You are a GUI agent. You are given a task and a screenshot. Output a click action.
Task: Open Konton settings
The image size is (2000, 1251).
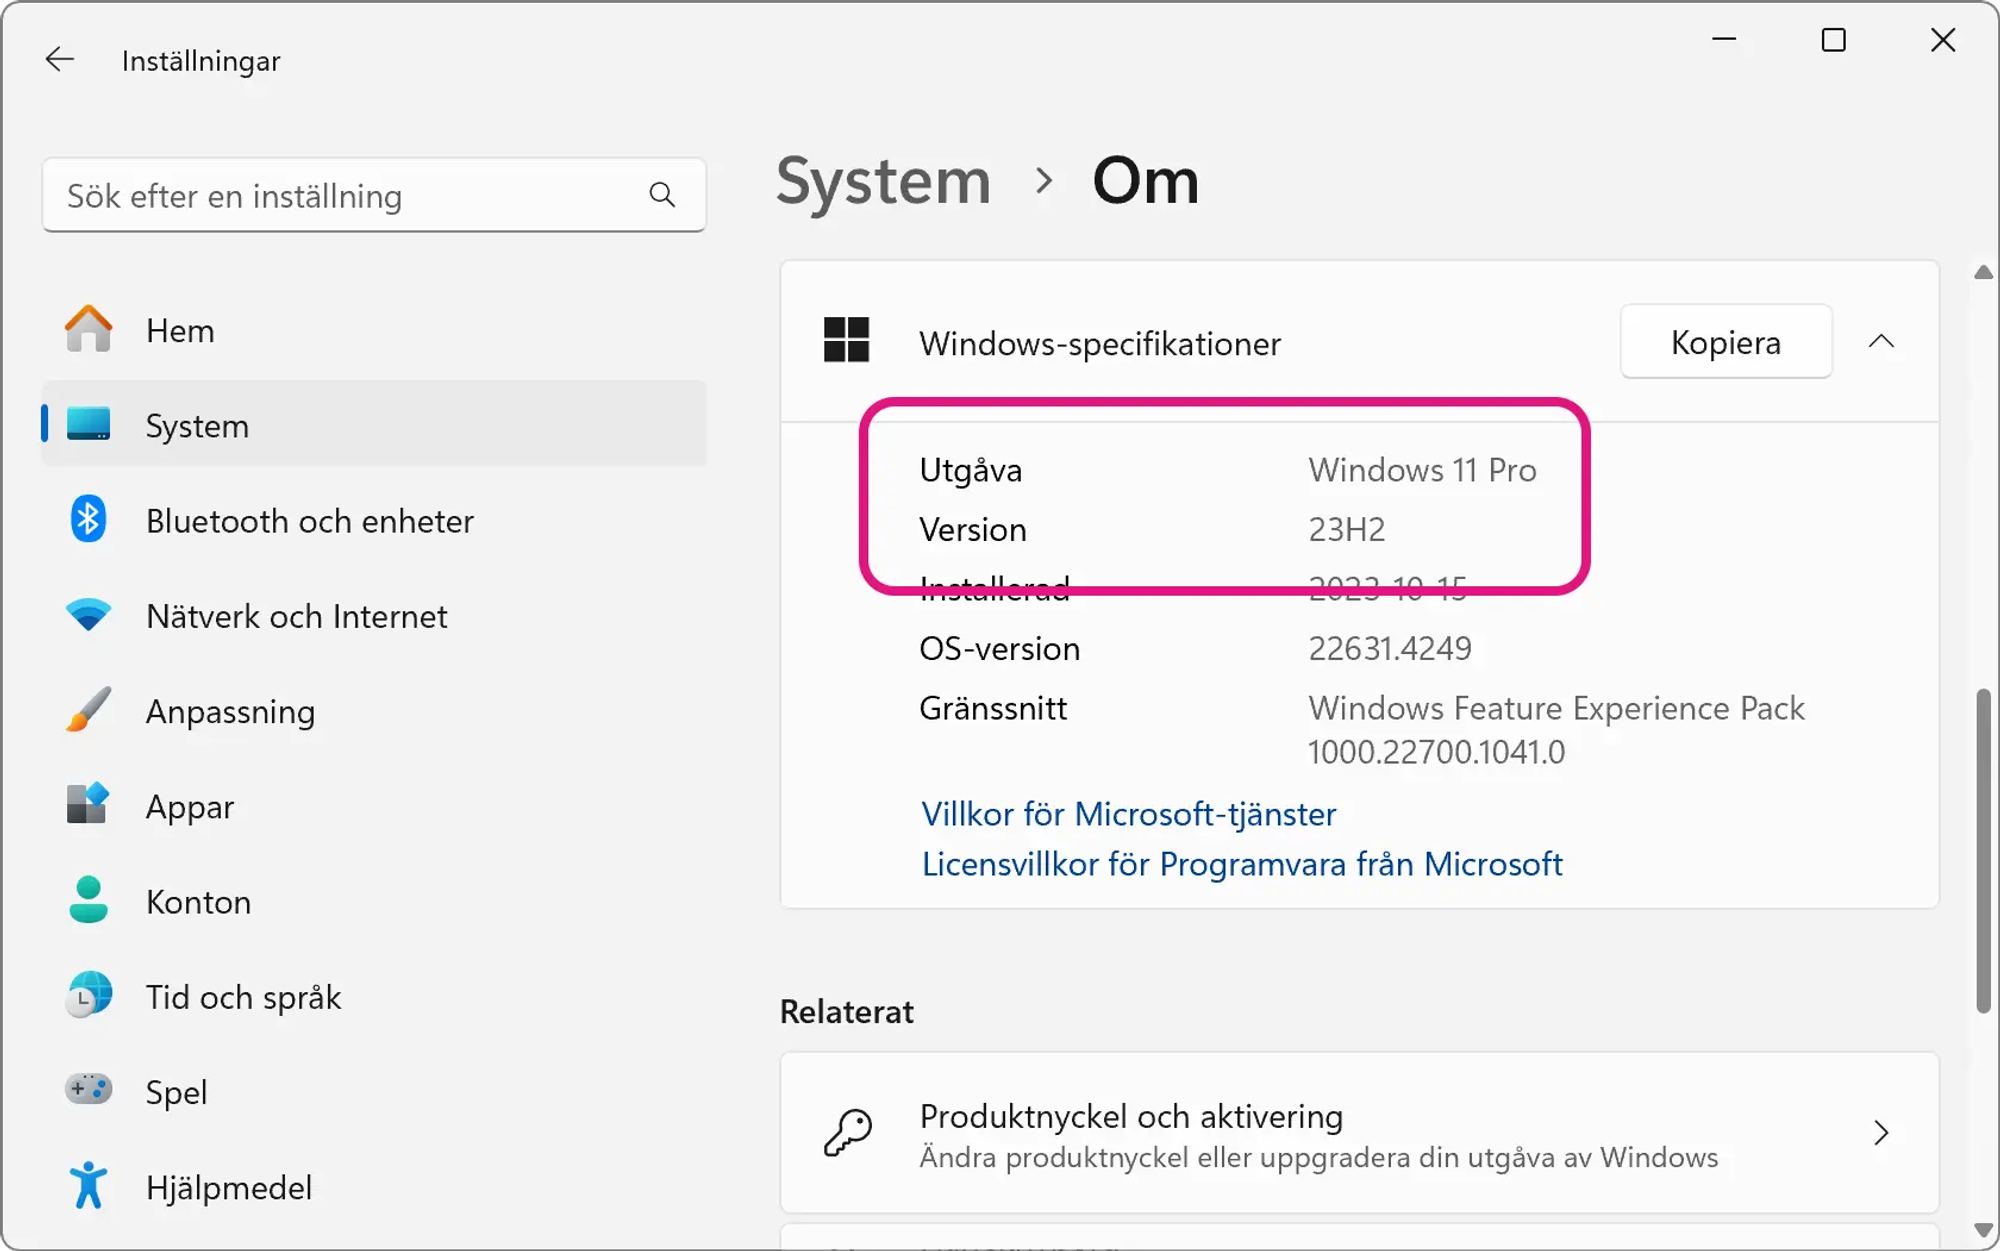pyautogui.click(x=373, y=901)
